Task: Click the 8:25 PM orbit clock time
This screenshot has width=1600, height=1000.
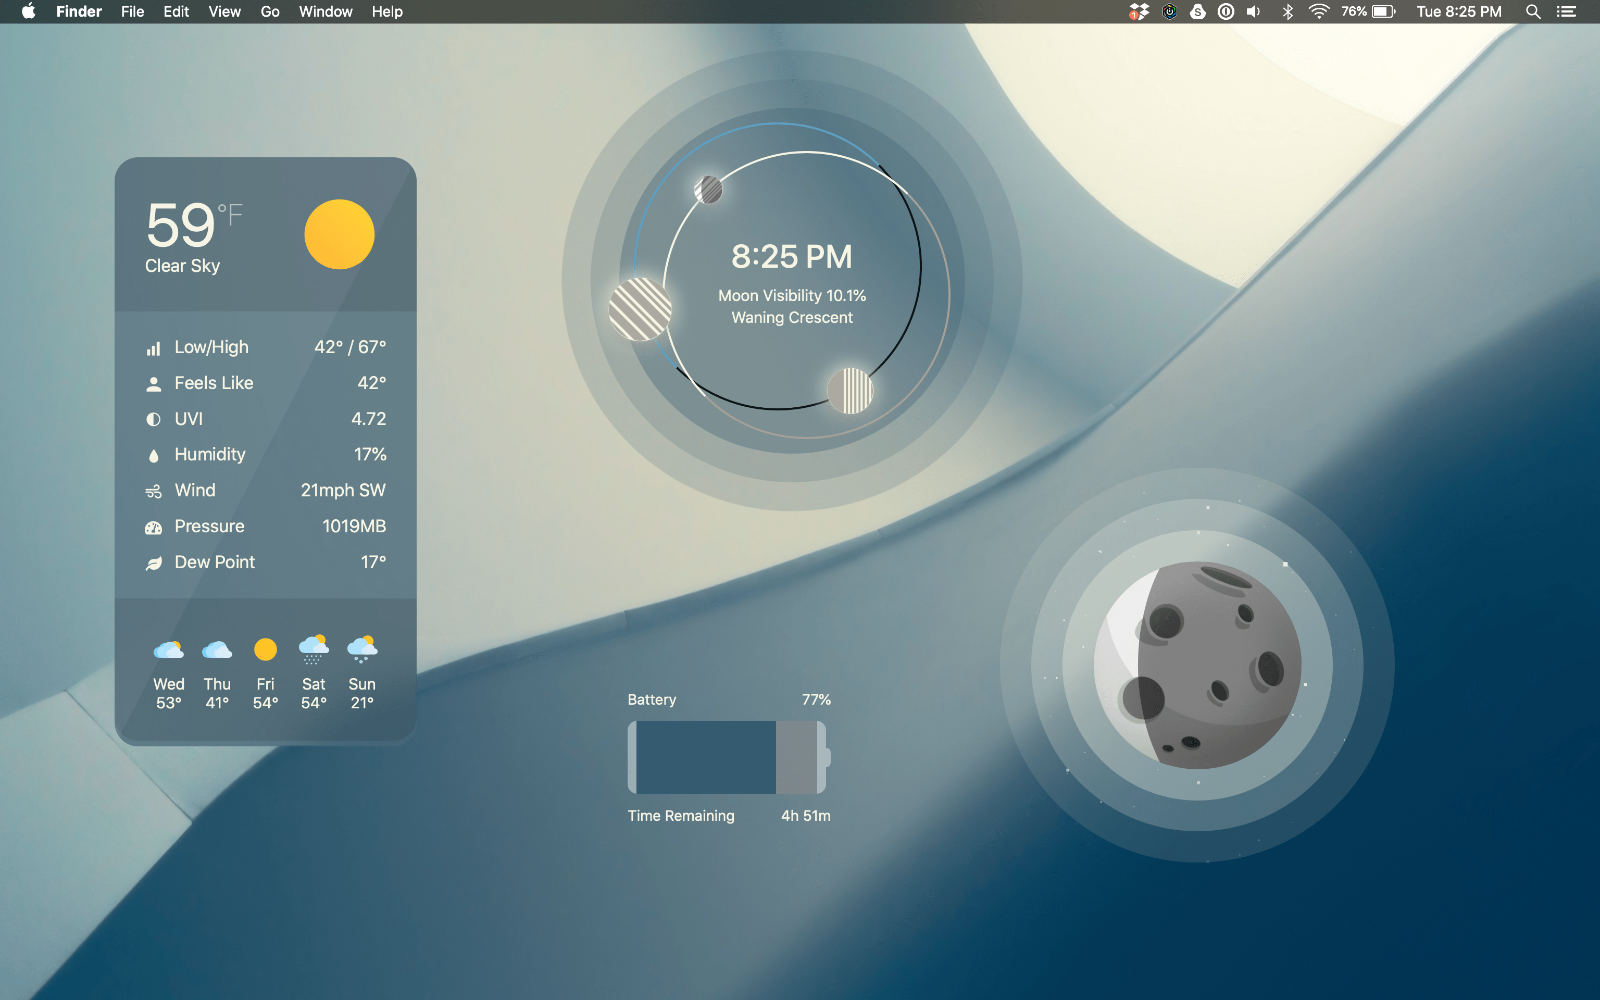Action: pos(792,257)
